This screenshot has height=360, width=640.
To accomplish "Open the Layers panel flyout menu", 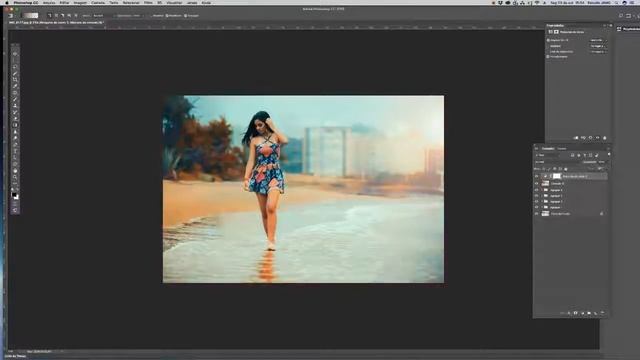I will [x=608, y=149].
